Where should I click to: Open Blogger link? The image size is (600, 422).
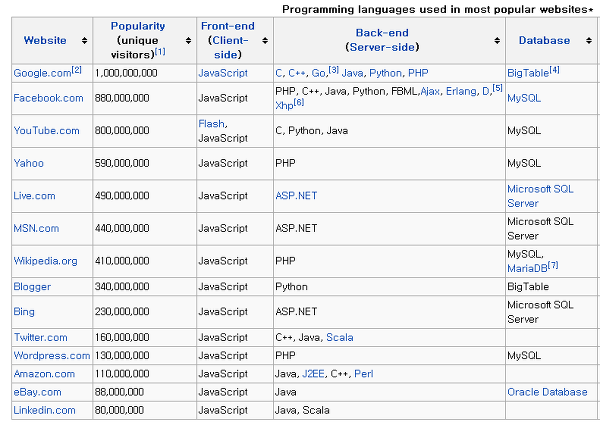click(x=32, y=287)
